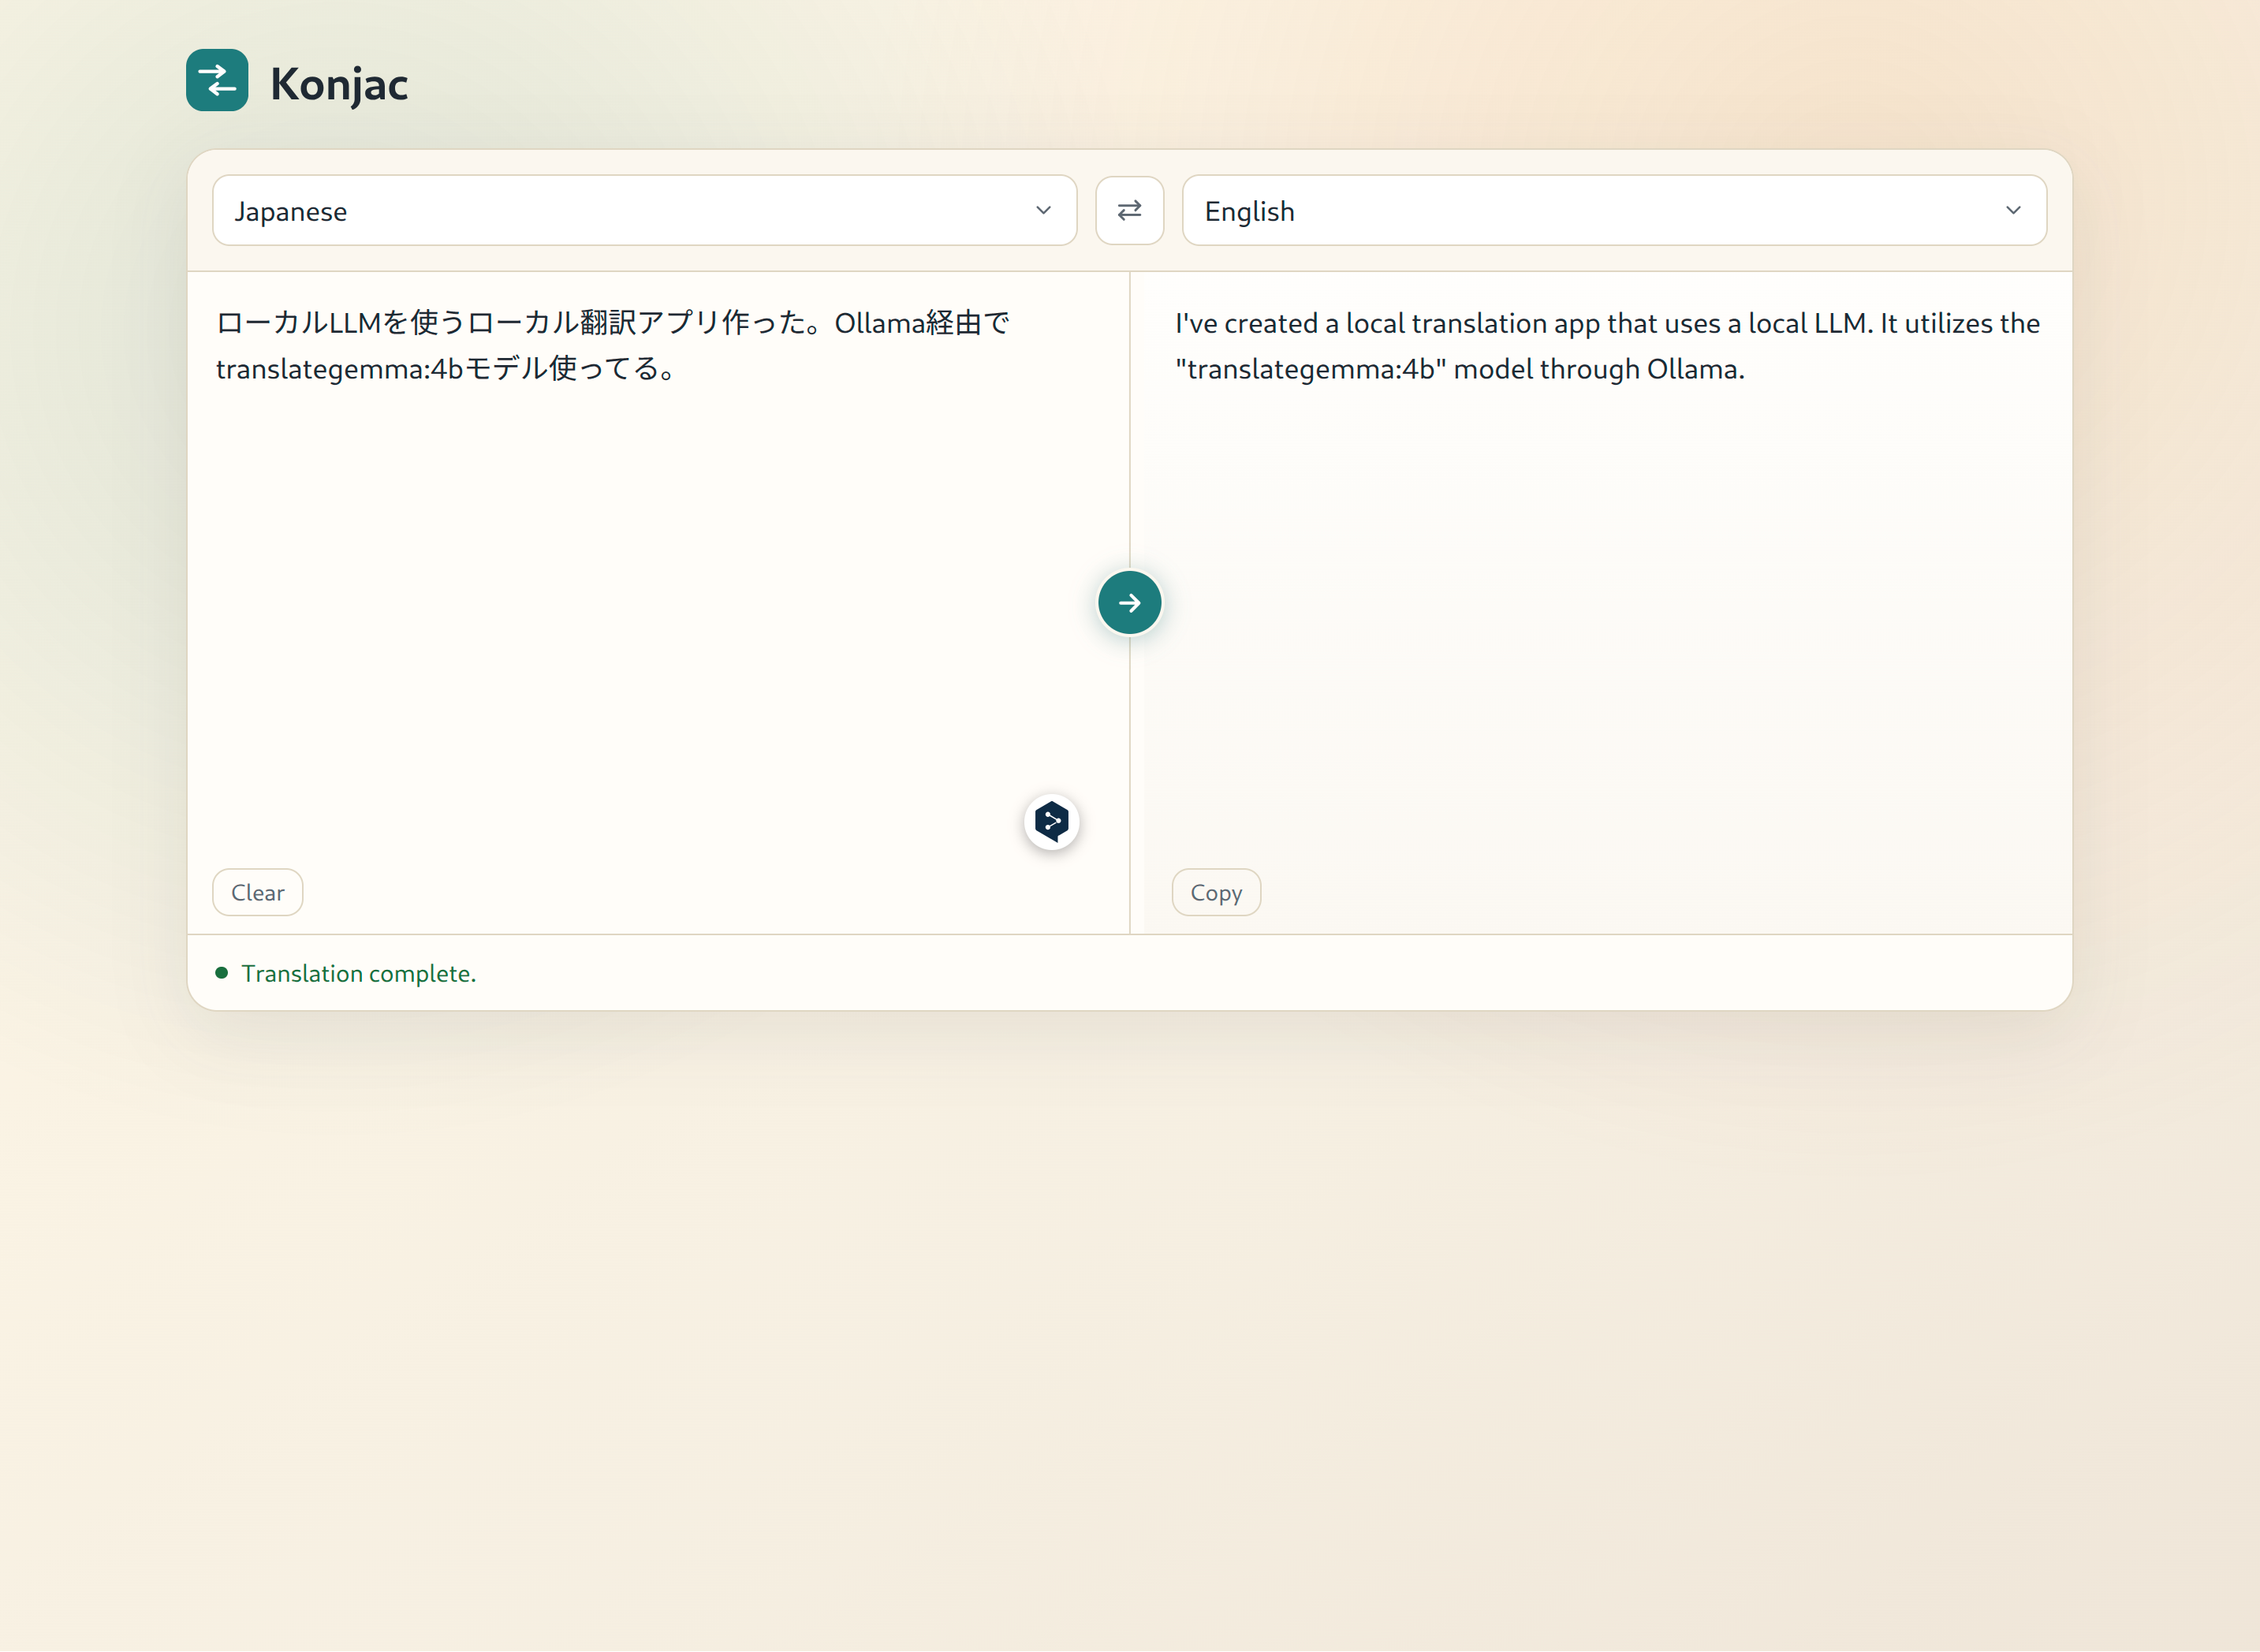
Task: Click the hexagon extension icon in source pane
Action: 1051,822
